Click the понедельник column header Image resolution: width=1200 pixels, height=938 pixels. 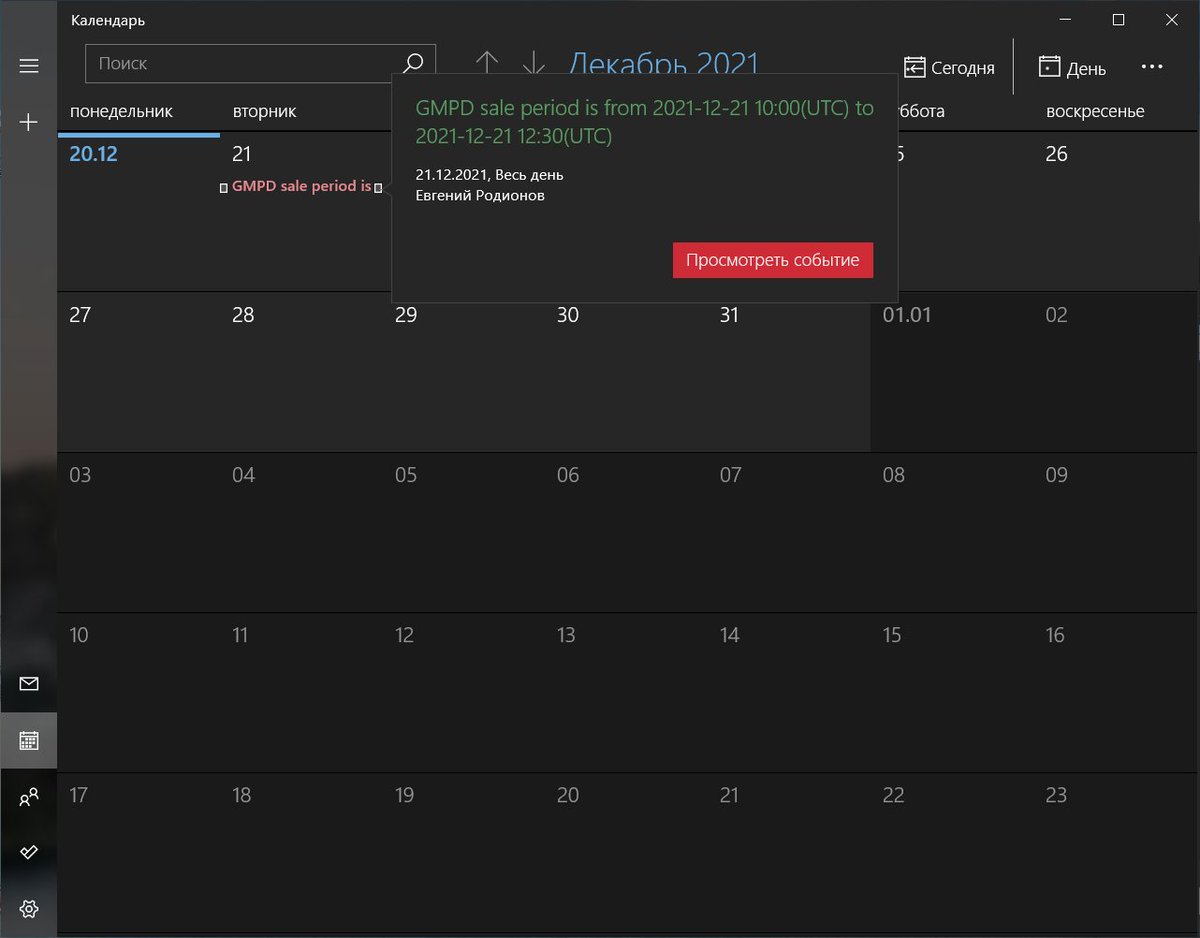click(121, 111)
